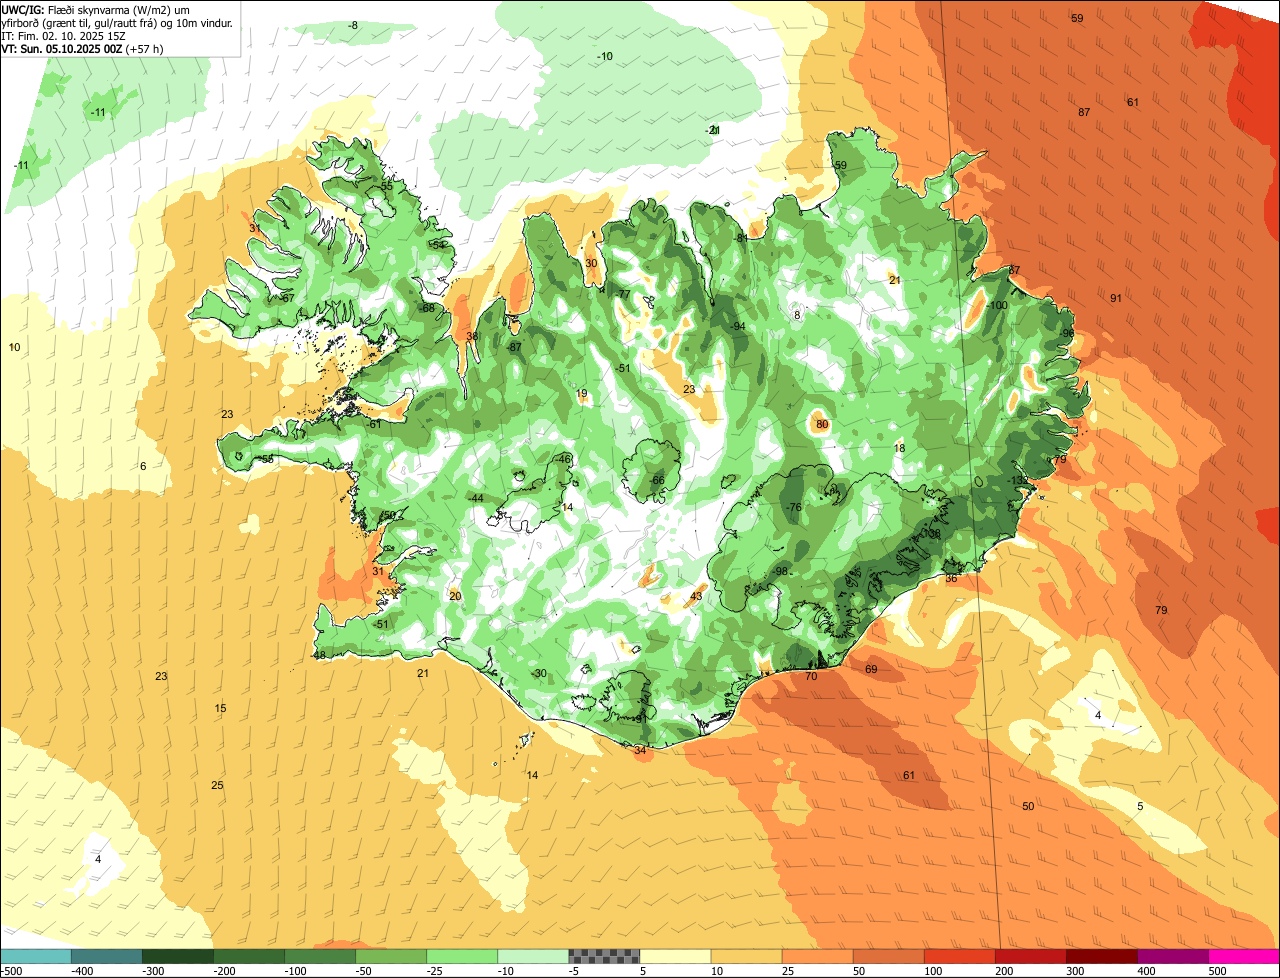Click the -44 value in west Iceland
Image resolution: width=1280 pixels, height=978 pixels.
click(x=476, y=498)
